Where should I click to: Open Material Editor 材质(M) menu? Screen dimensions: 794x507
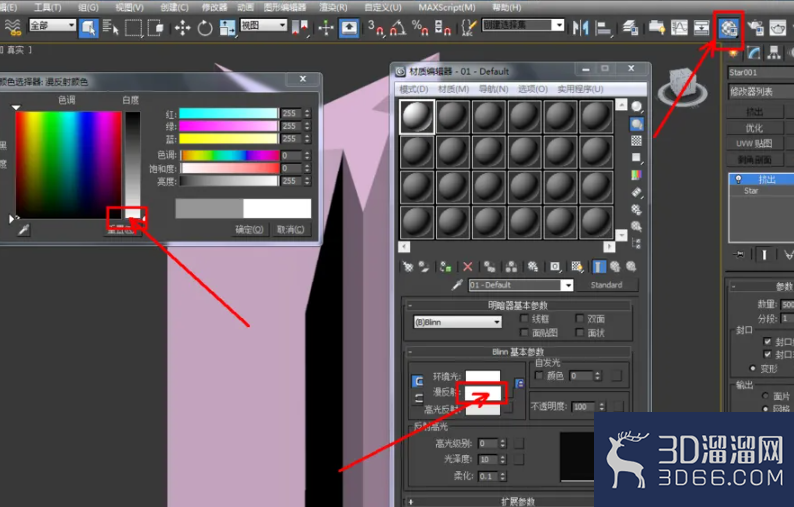tap(453, 89)
